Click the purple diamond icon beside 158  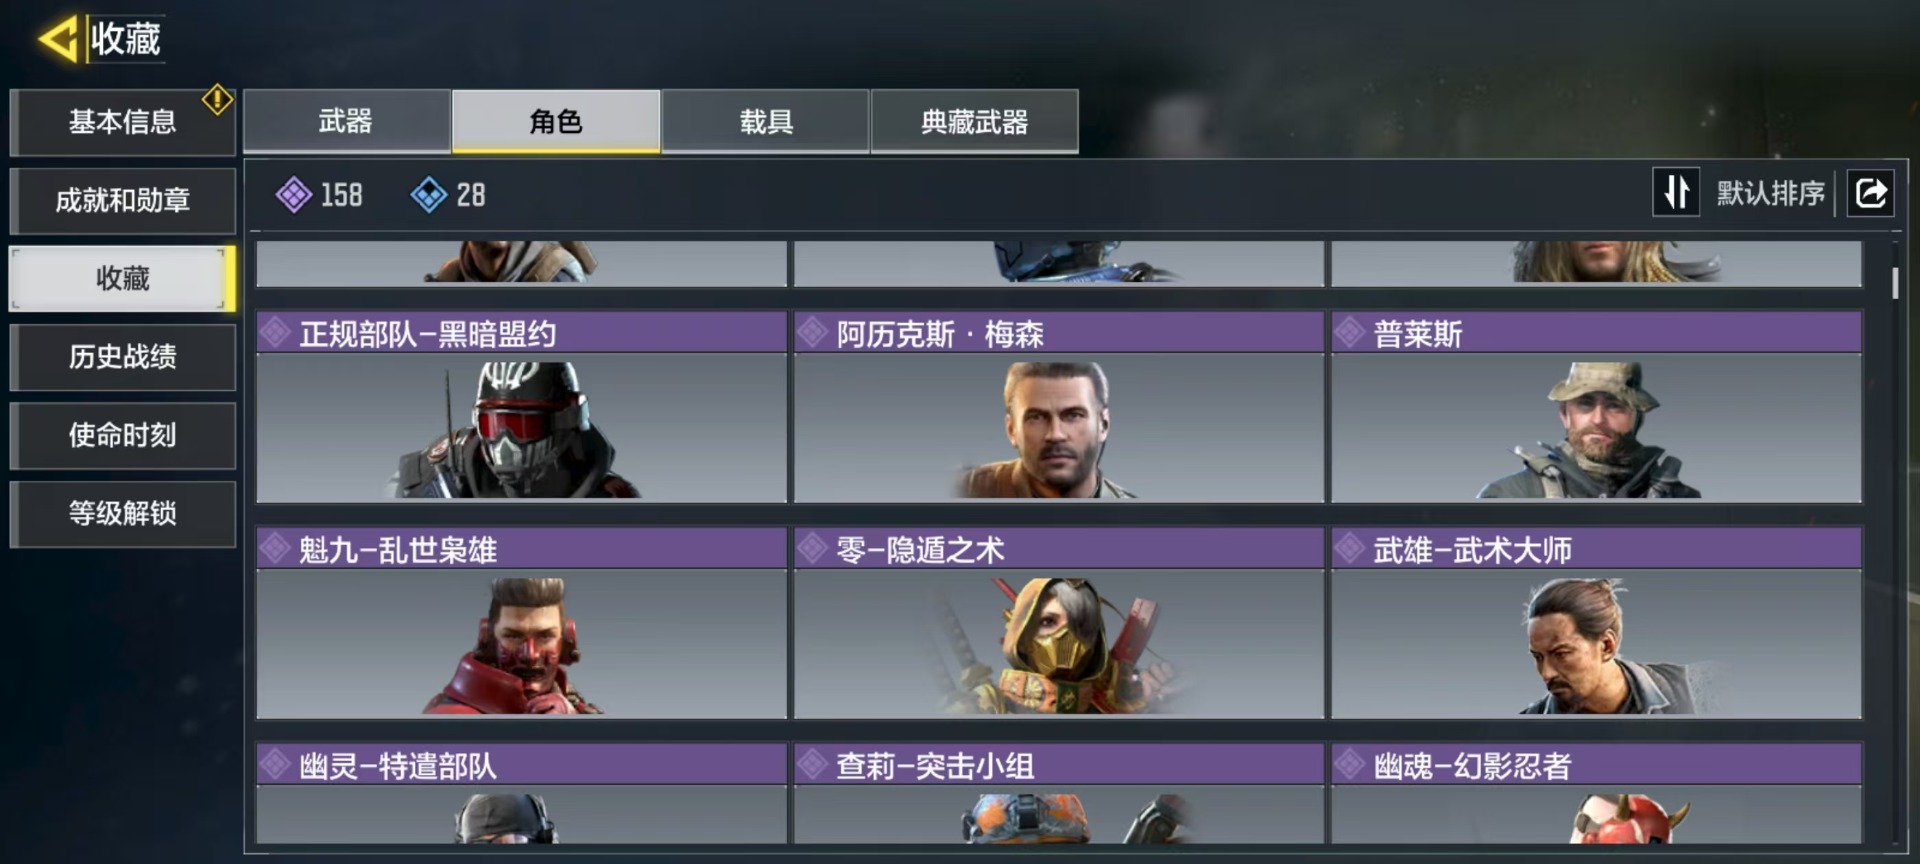(x=294, y=195)
